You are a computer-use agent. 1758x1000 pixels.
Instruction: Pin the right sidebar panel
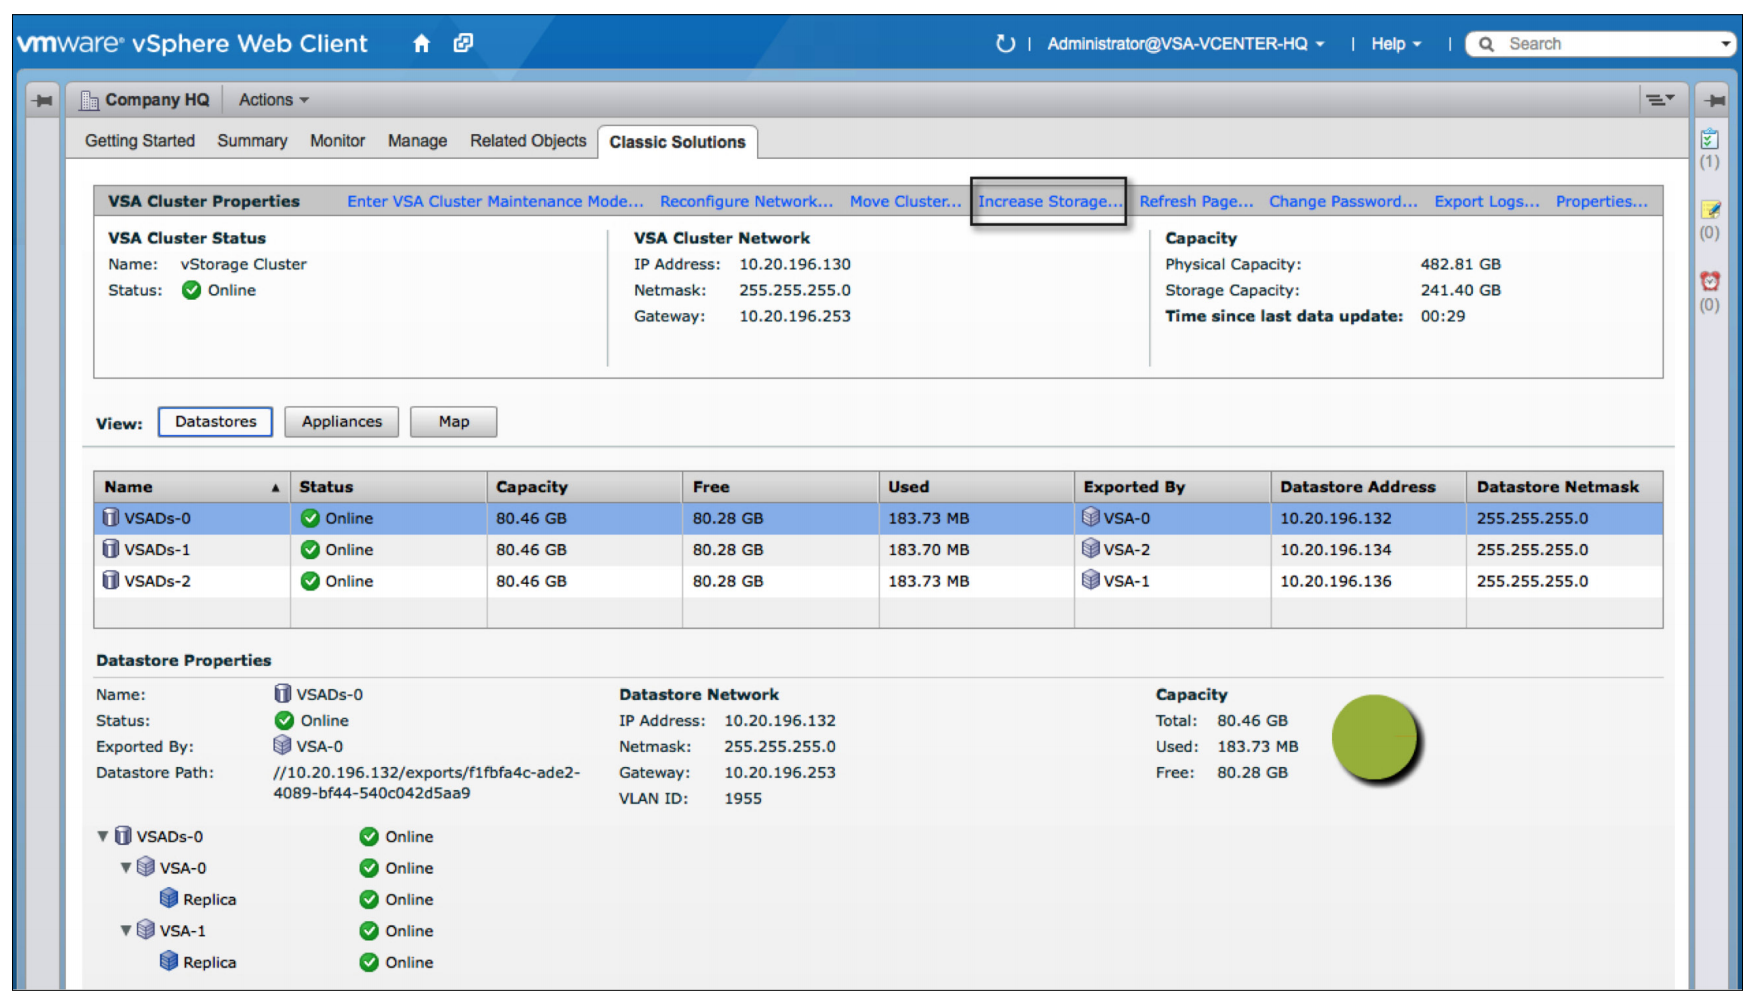(1716, 100)
